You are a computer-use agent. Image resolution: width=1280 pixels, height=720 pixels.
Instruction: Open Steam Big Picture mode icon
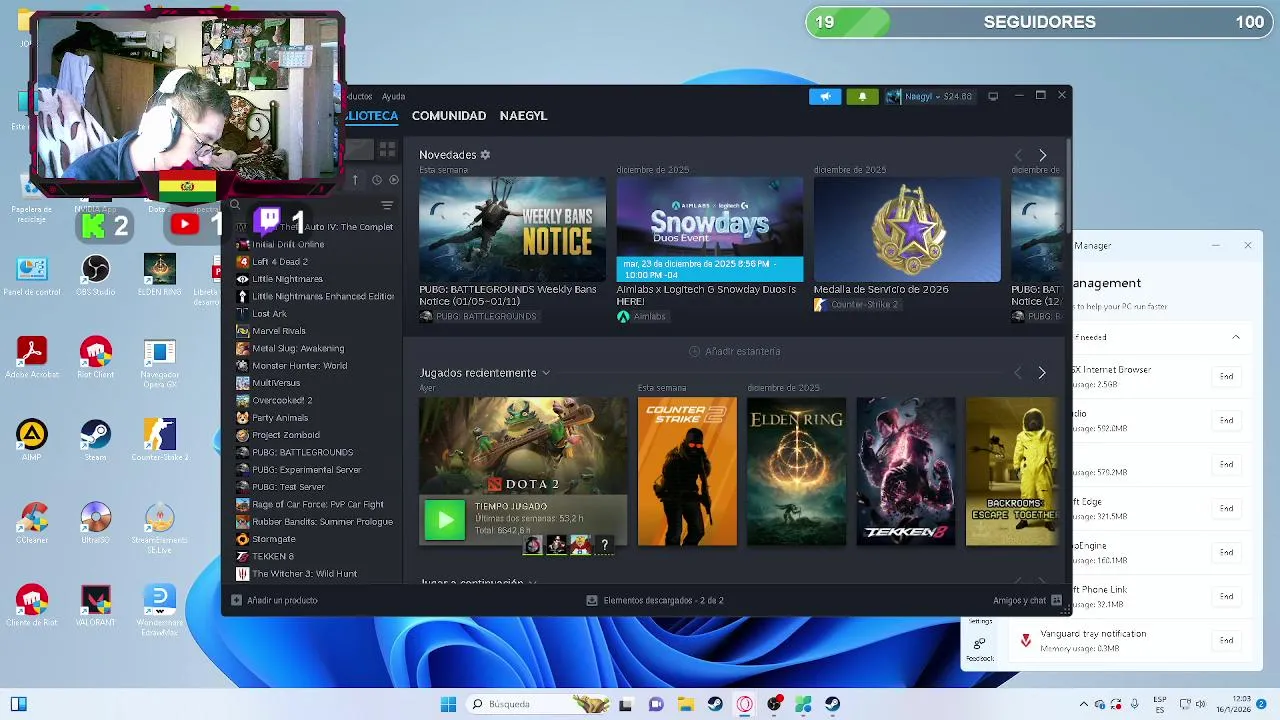pyautogui.click(x=993, y=96)
